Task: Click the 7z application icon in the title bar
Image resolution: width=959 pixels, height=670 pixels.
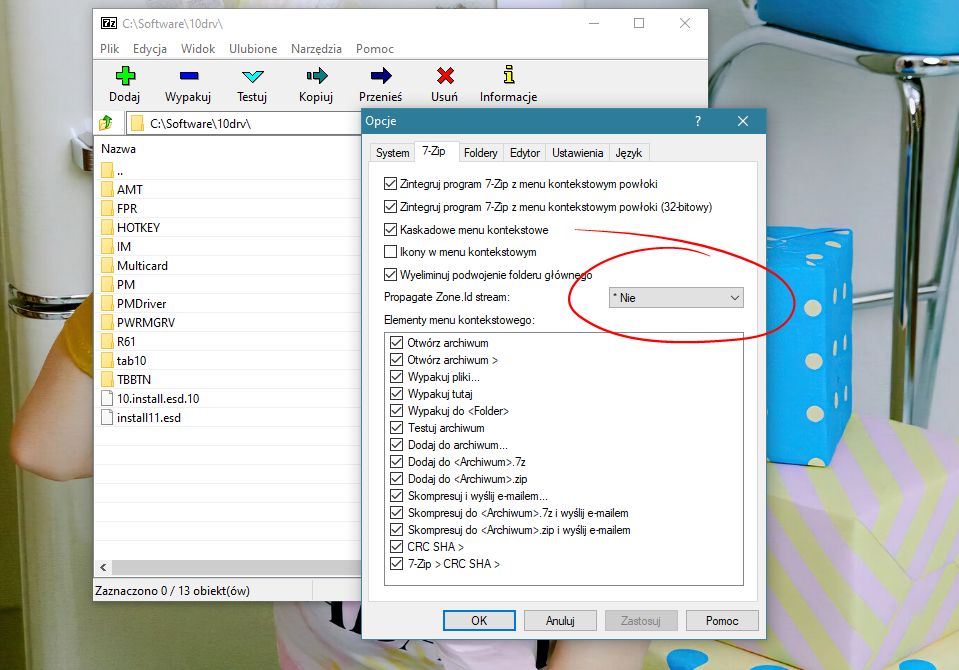Action: click(109, 23)
